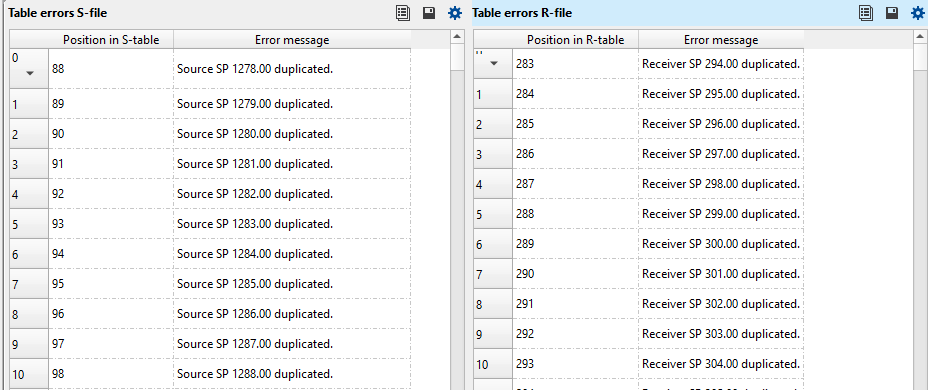This screenshot has width=928, height=390.
Task: Save S-file table errors with disk icon
Action: click(x=429, y=13)
